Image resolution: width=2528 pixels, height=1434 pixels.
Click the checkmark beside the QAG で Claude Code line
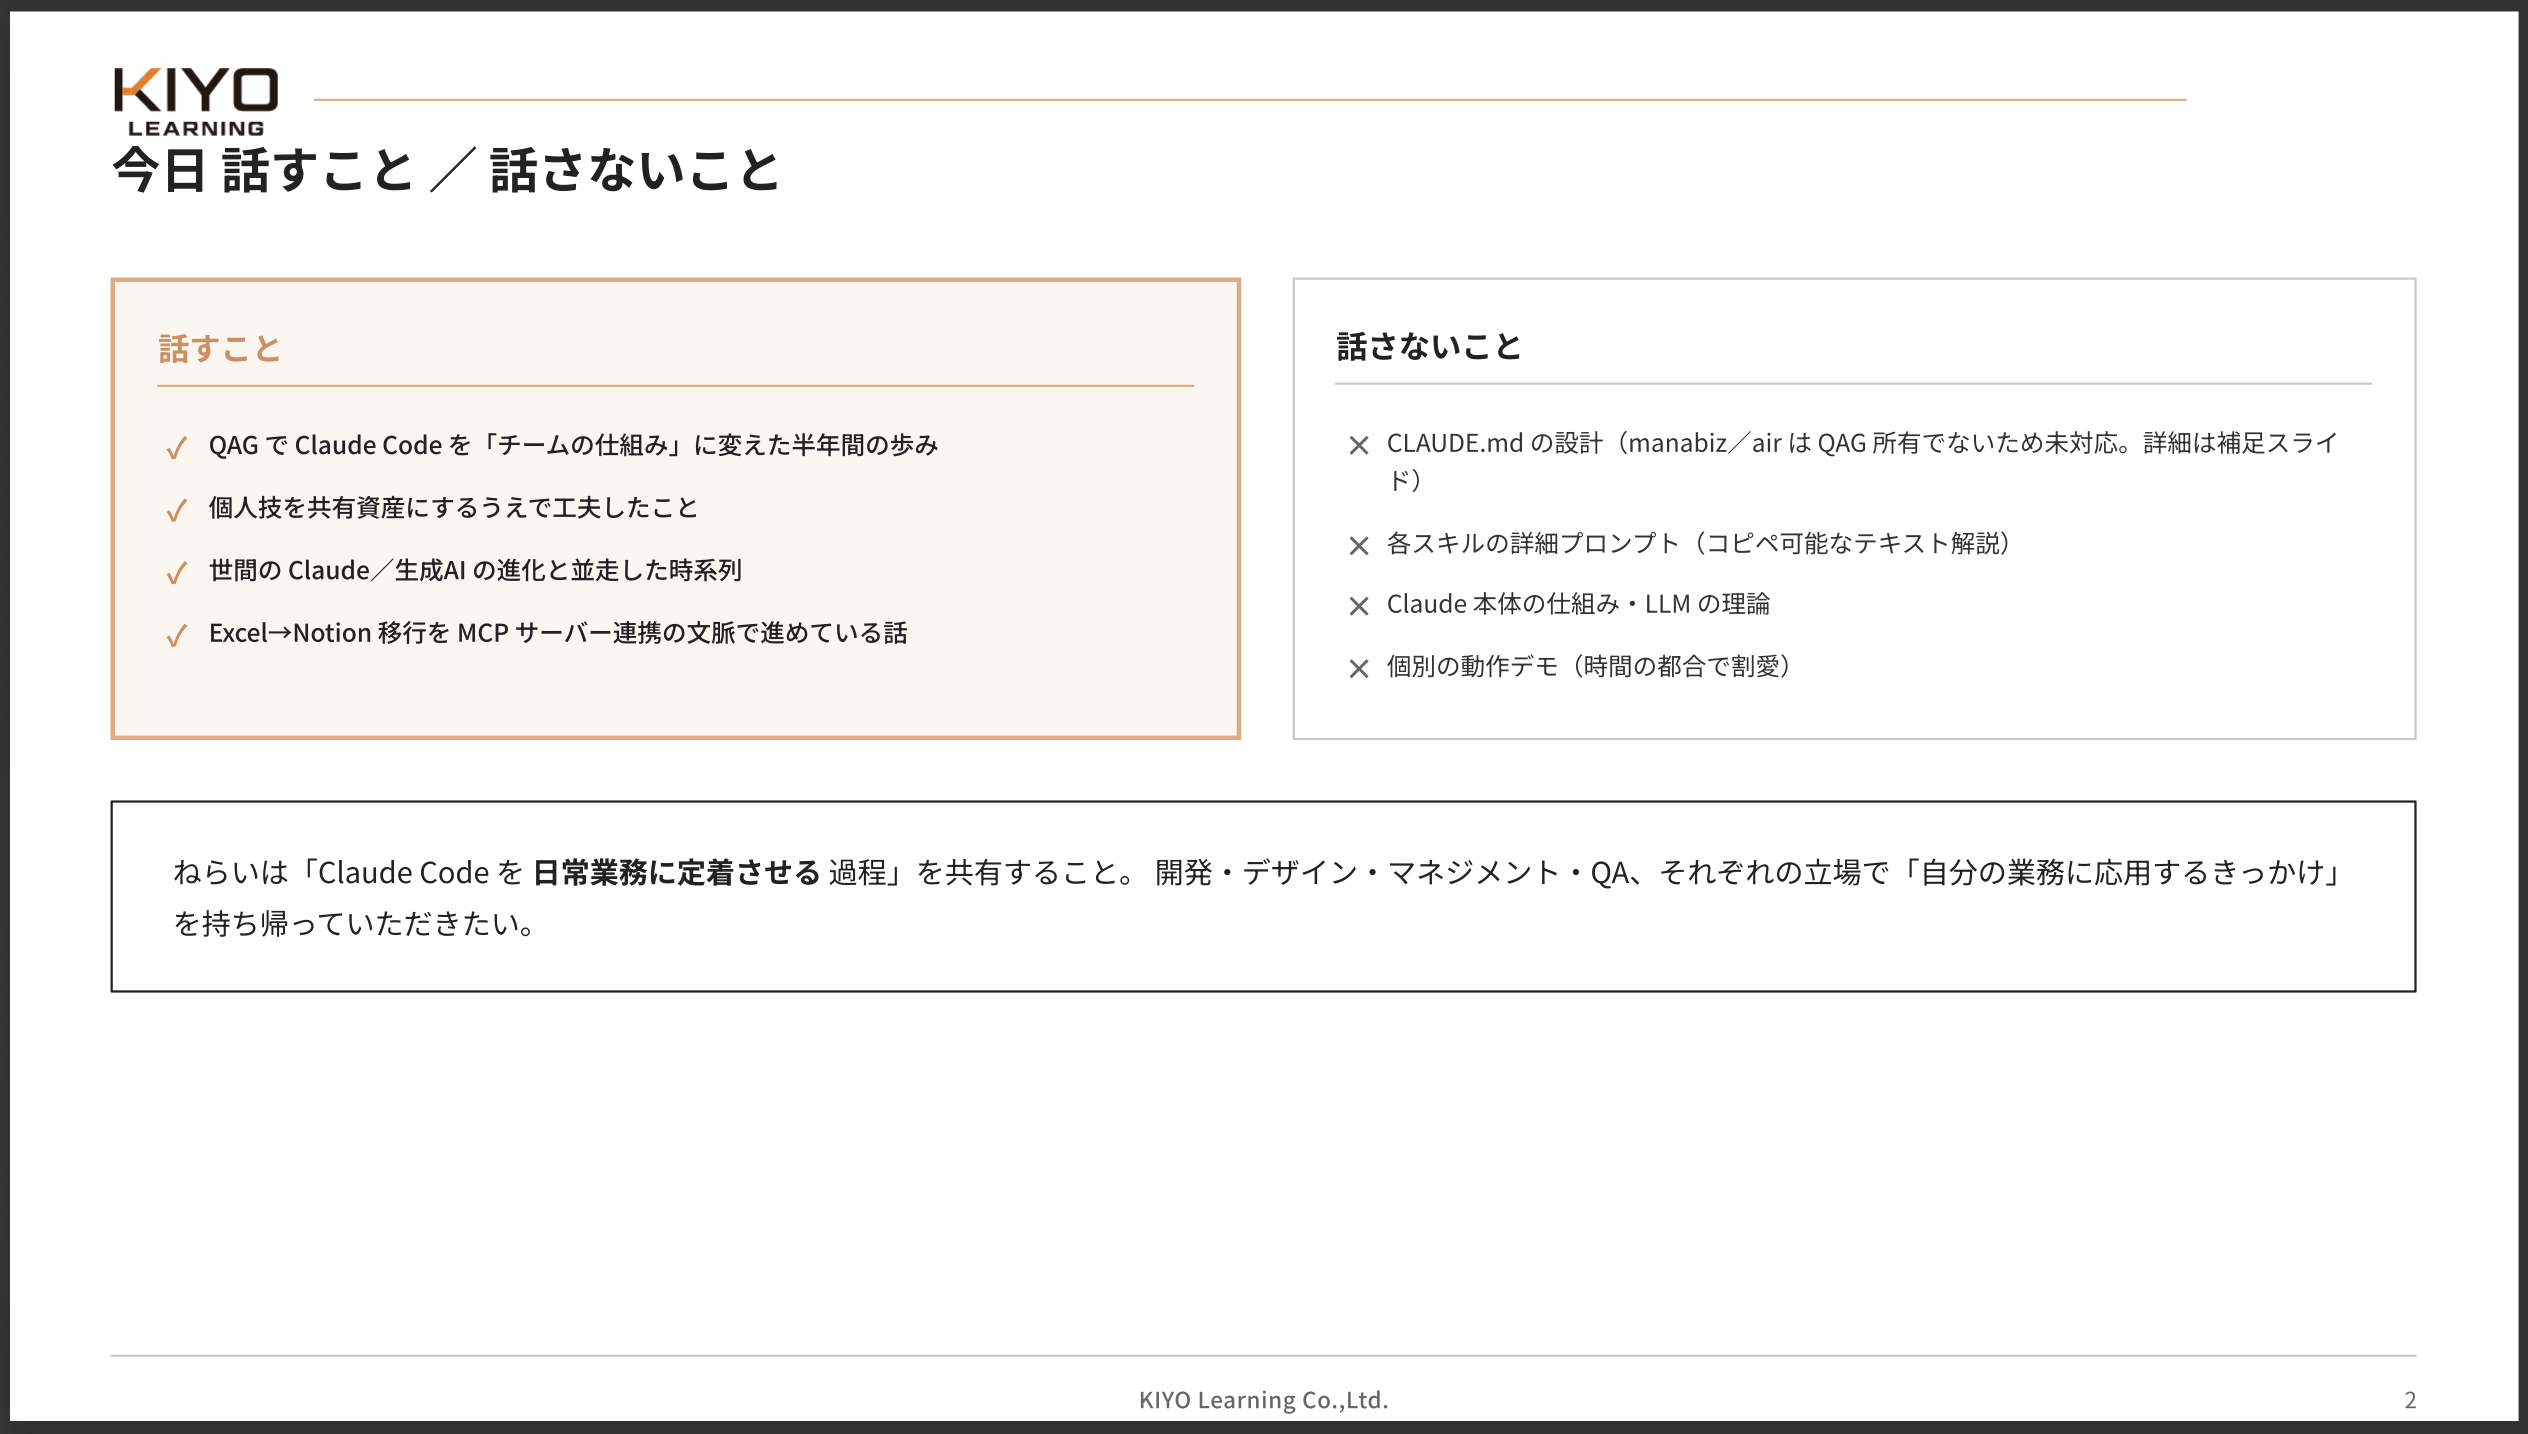point(177,447)
